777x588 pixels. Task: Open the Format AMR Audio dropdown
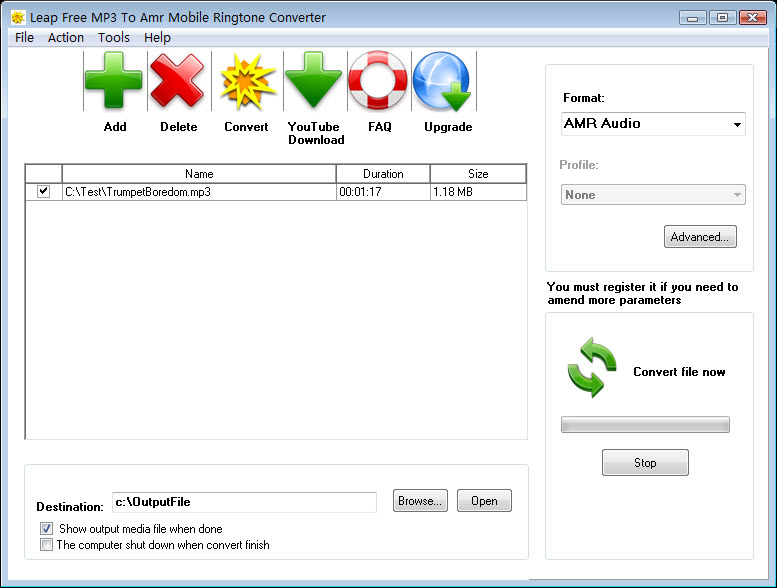tap(653, 124)
